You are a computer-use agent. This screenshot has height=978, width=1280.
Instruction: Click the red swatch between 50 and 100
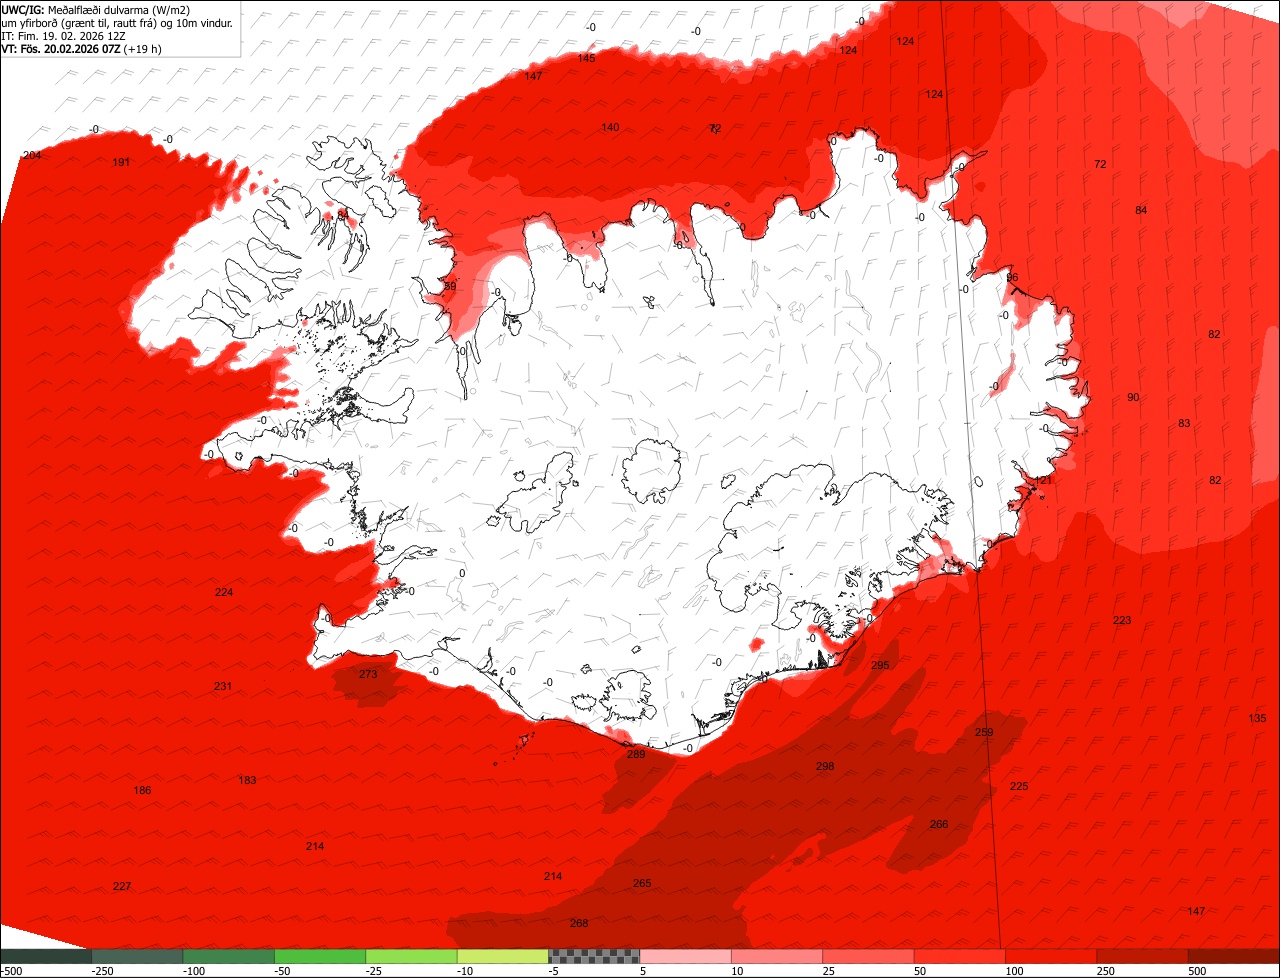pyautogui.click(x=959, y=956)
